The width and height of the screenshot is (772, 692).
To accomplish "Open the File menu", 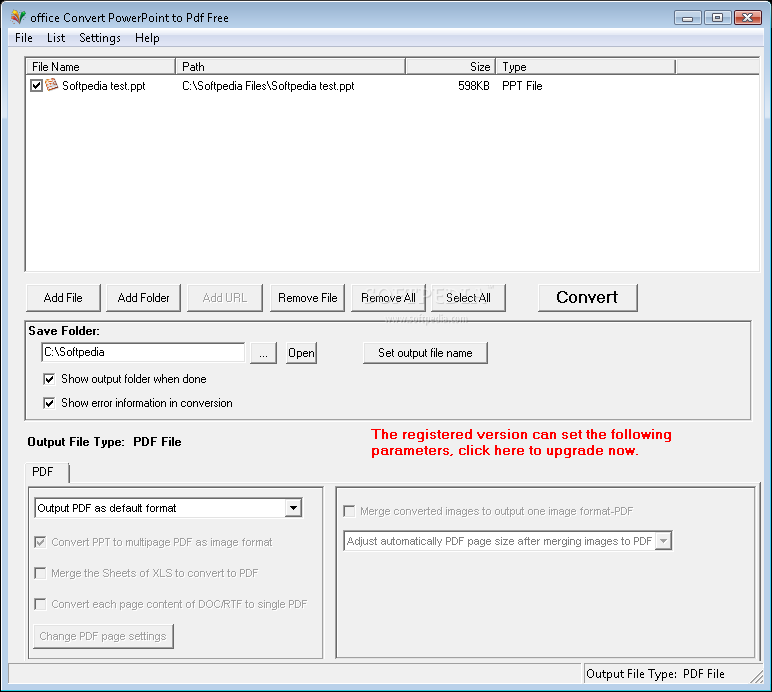I will (x=24, y=38).
